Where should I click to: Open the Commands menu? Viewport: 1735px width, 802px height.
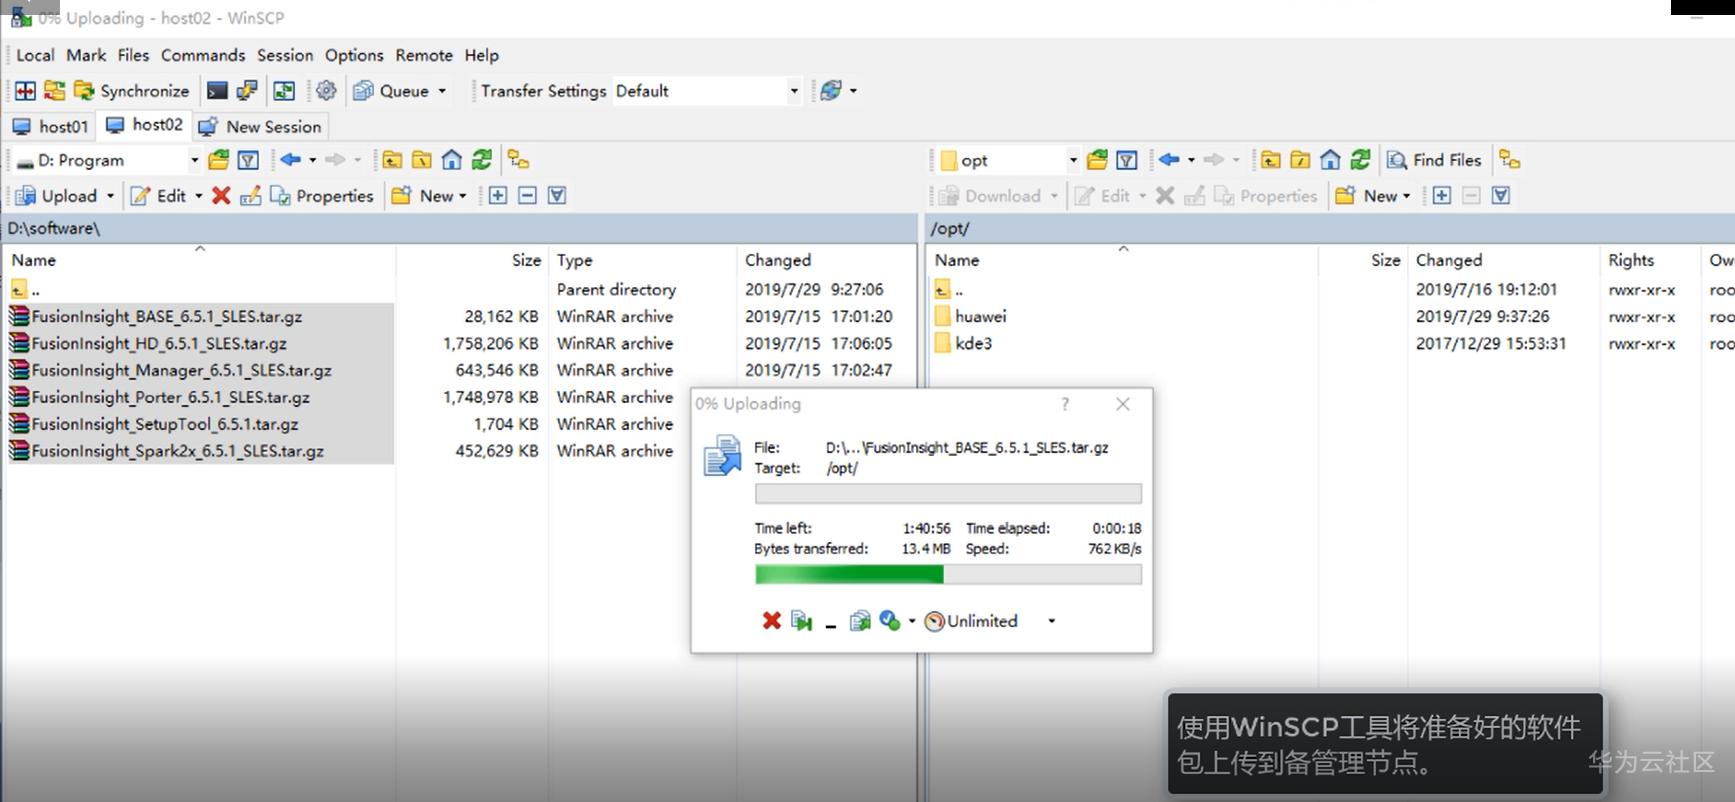pos(203,55)
